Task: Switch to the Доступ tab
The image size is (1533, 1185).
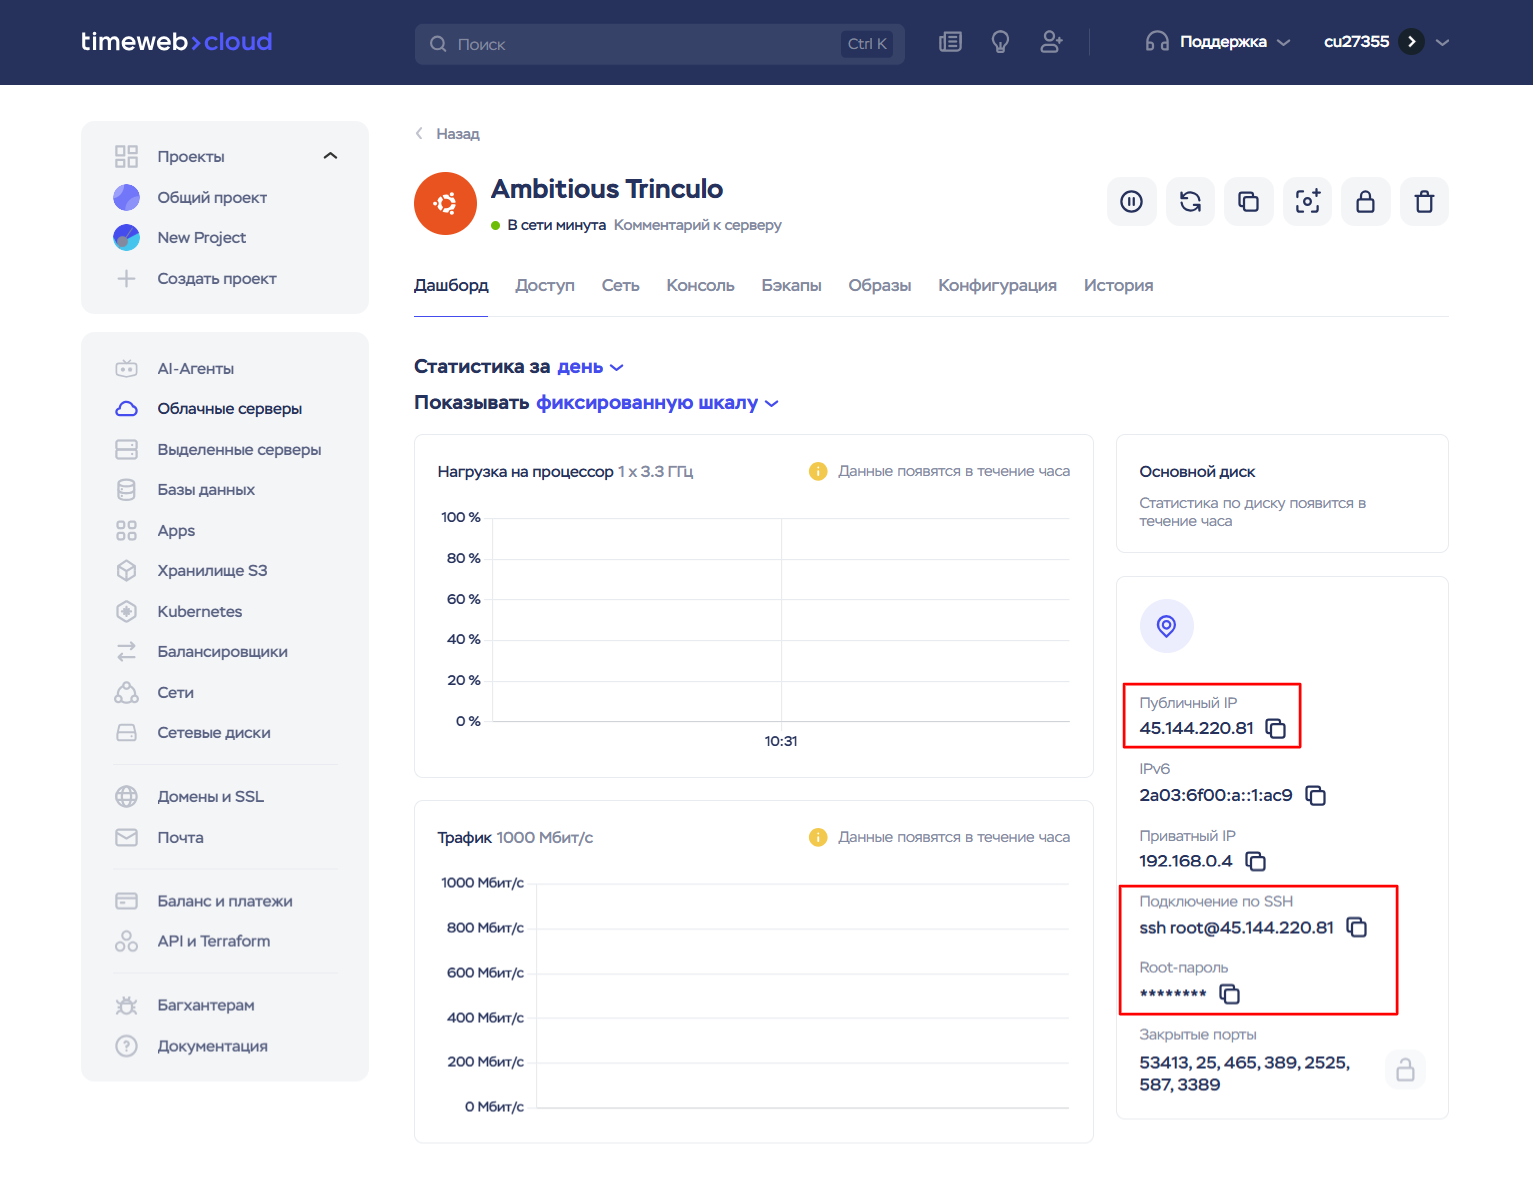Action: [x=545, y=286]
